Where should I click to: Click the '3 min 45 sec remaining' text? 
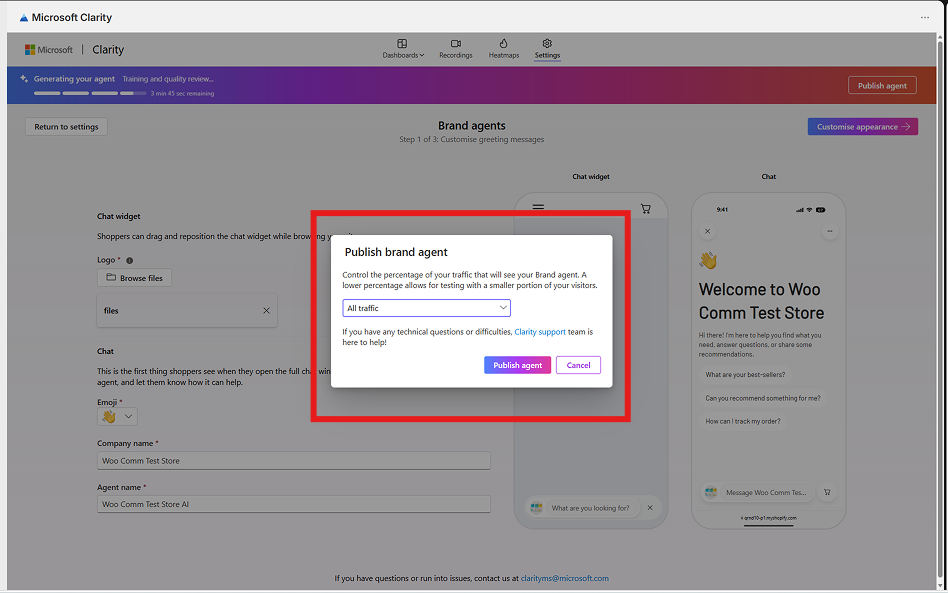pos(182,94)
